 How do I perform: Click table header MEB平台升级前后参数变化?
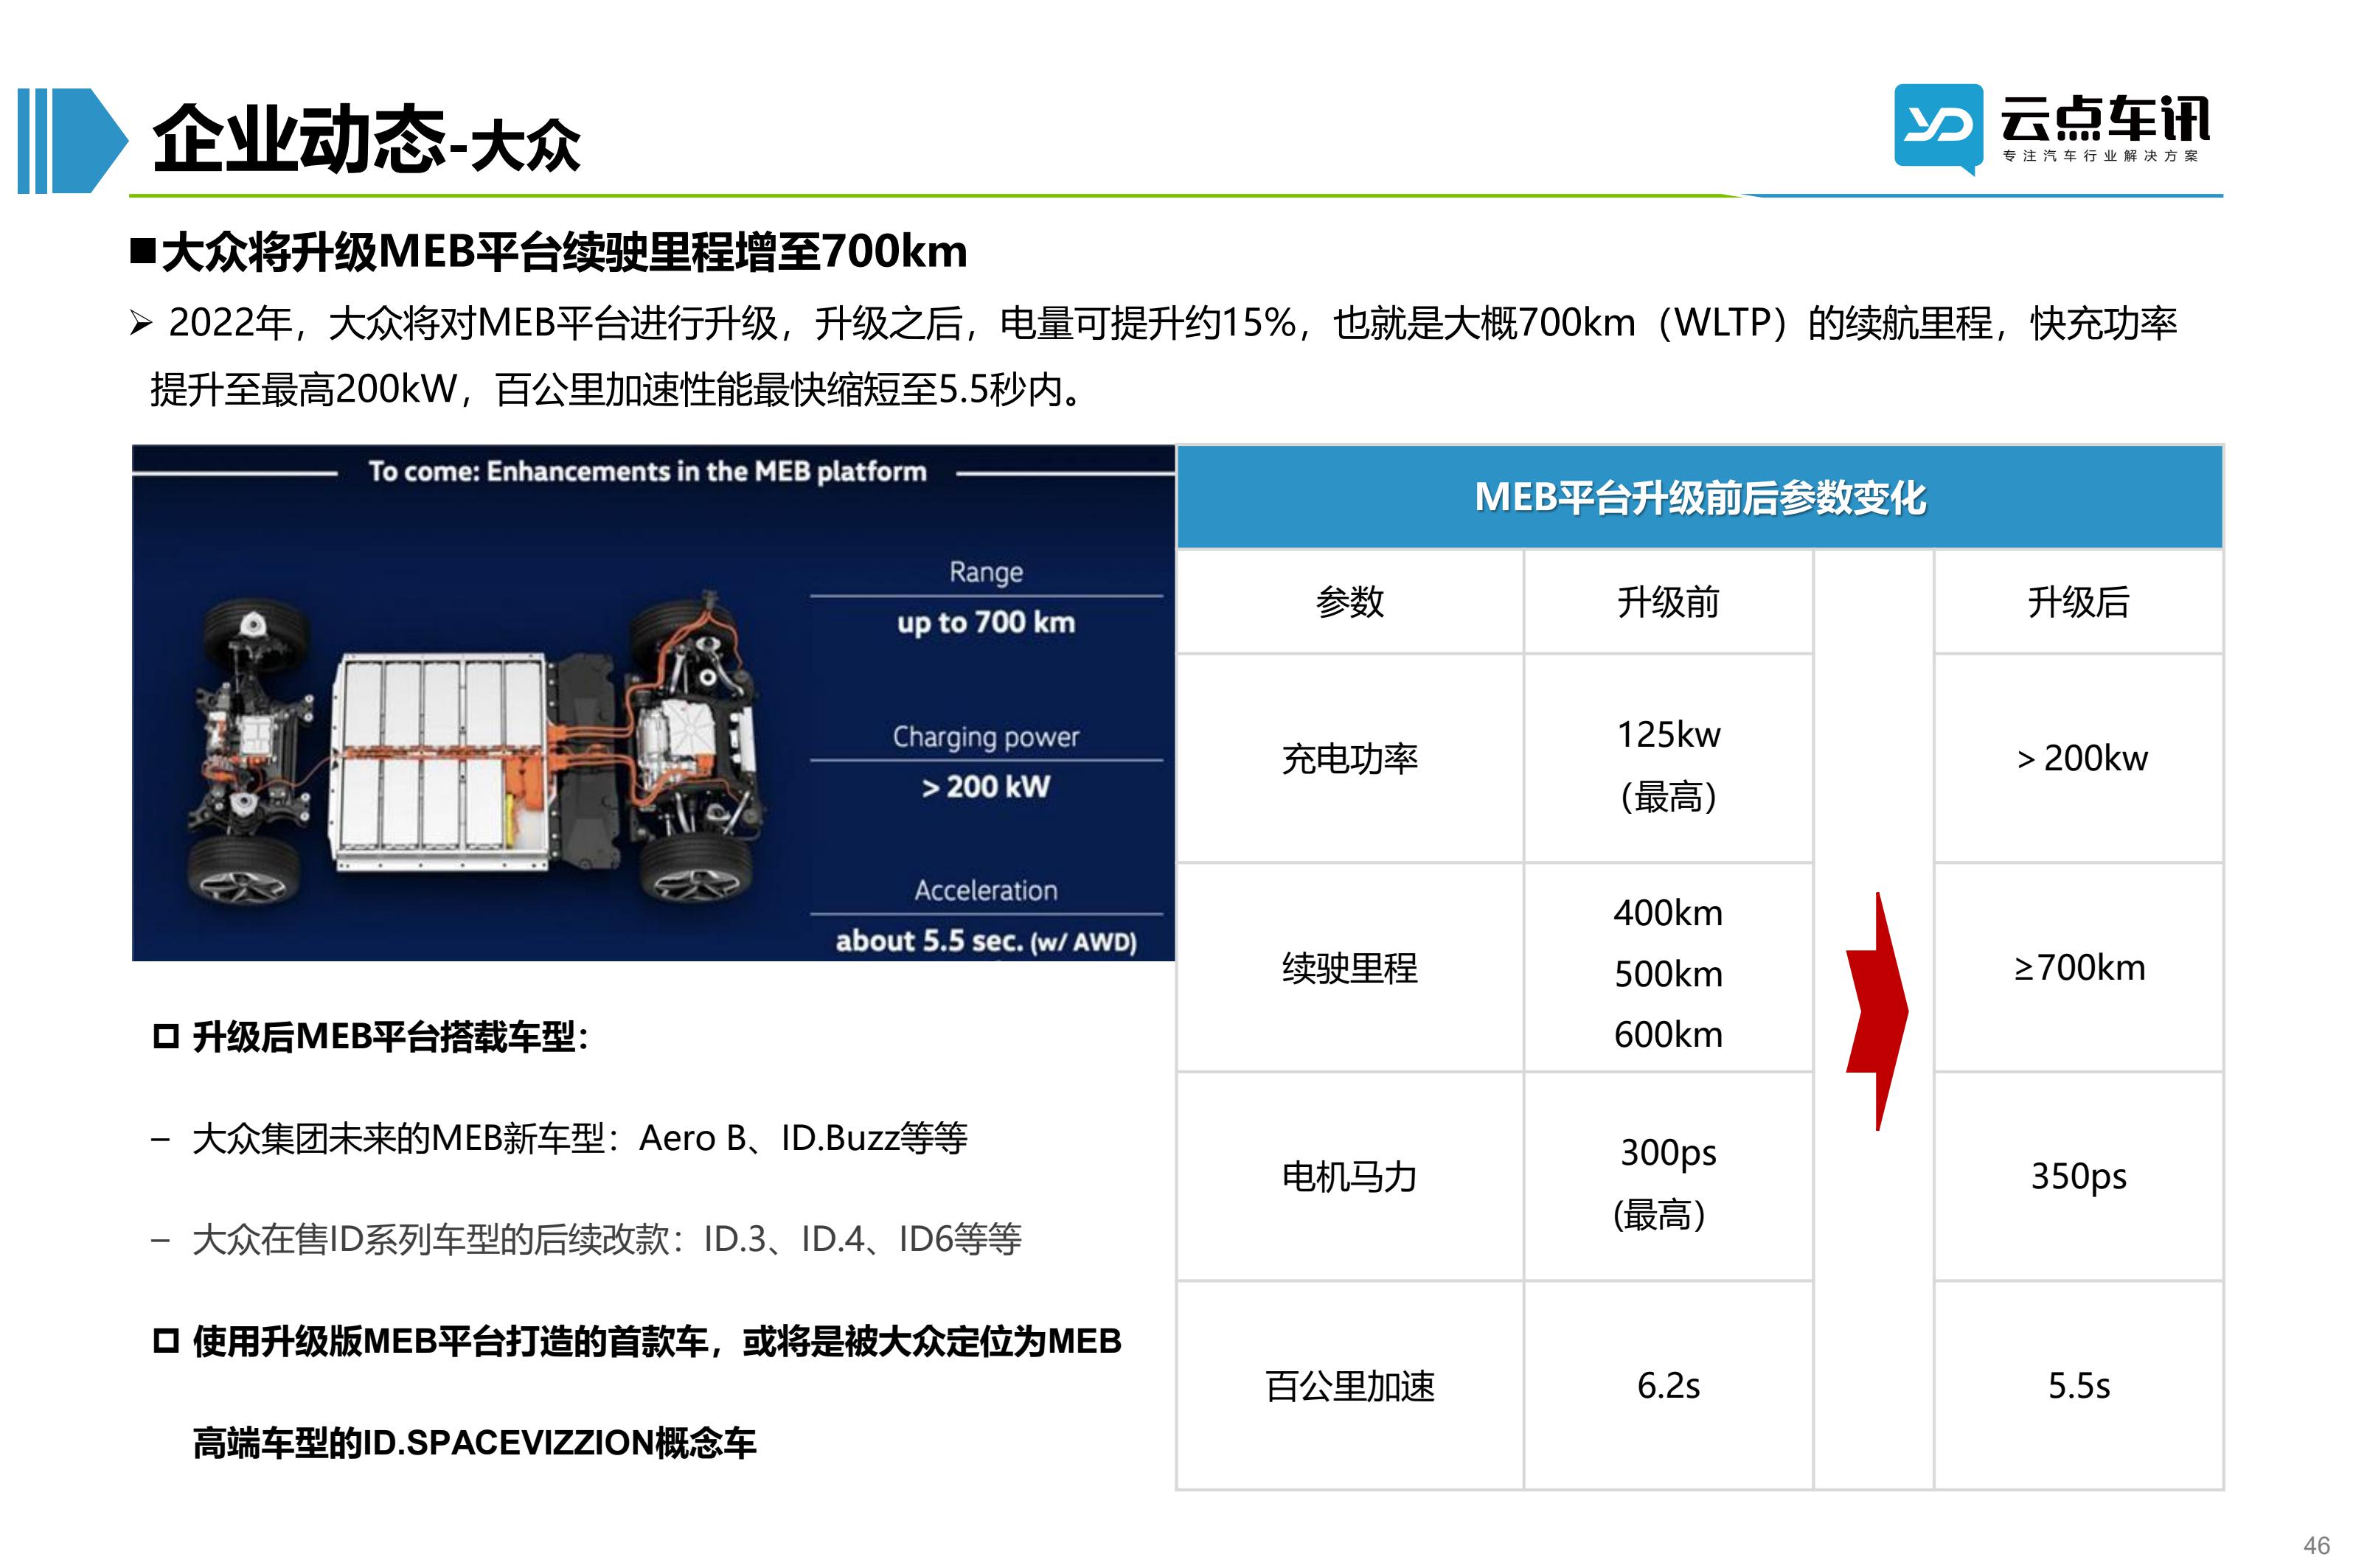[x=1699, y=497]
